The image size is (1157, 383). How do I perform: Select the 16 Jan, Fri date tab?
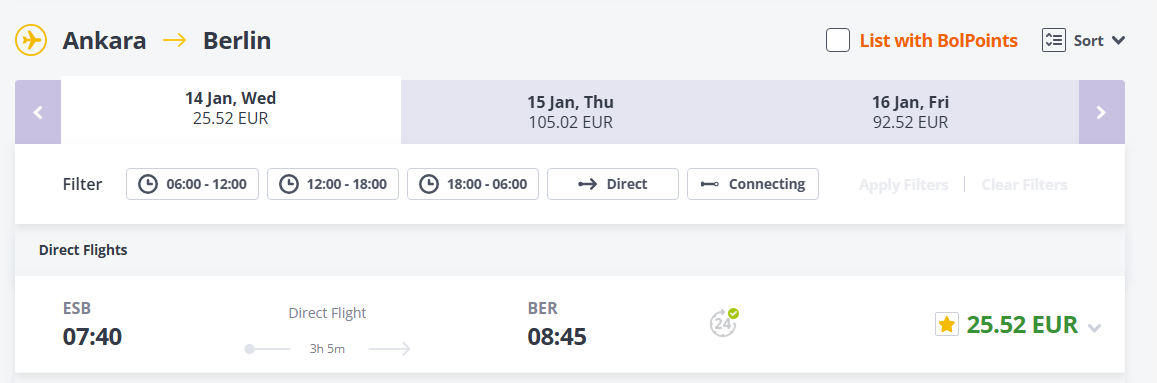(x=910, y=112)
